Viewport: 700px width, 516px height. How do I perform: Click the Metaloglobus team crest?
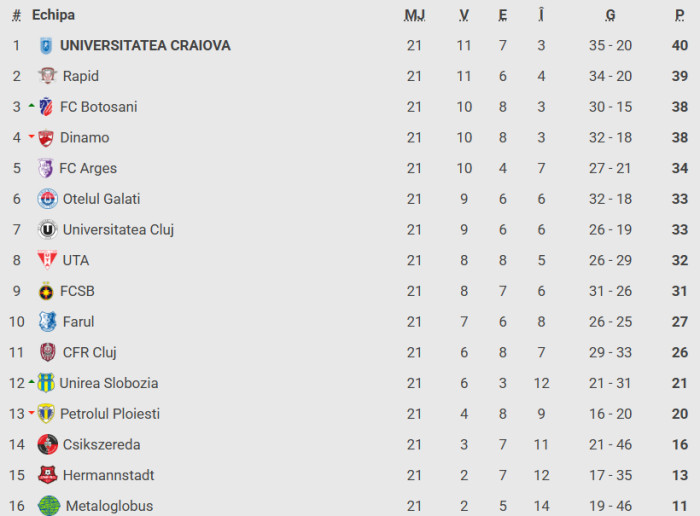(48, 506)
